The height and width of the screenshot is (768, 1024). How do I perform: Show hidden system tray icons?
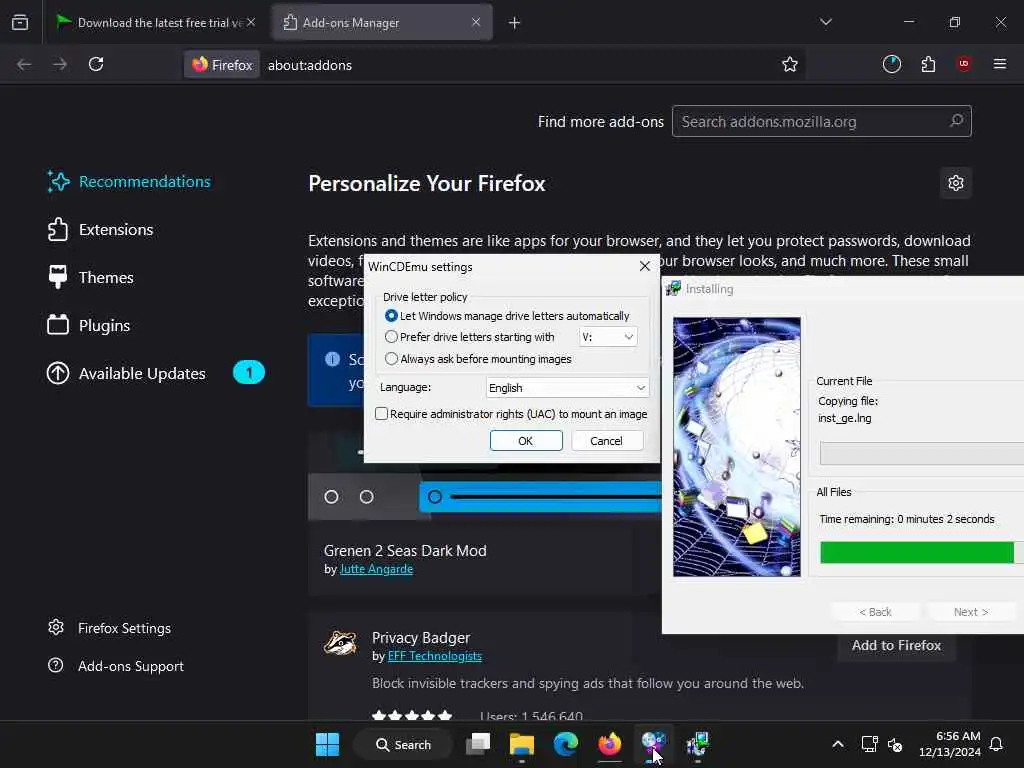coord(838,744)
